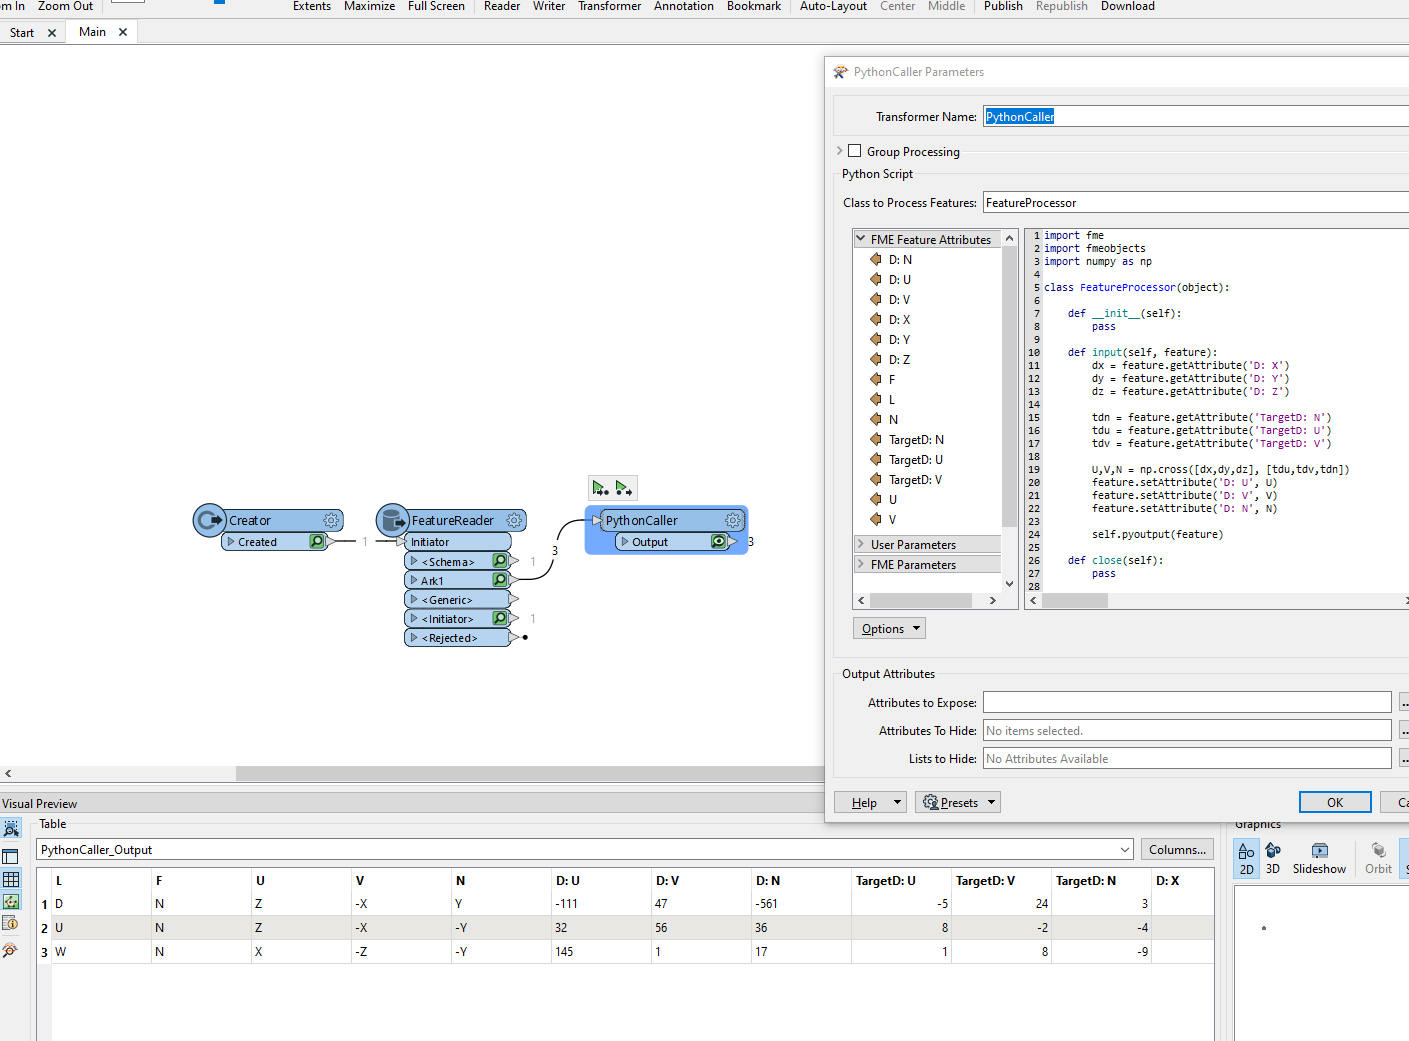The width and height of the screenshot is (1409, 1041).
Task: Select TargetD: V attribute in tree
Action: click(x=915, y=480)
